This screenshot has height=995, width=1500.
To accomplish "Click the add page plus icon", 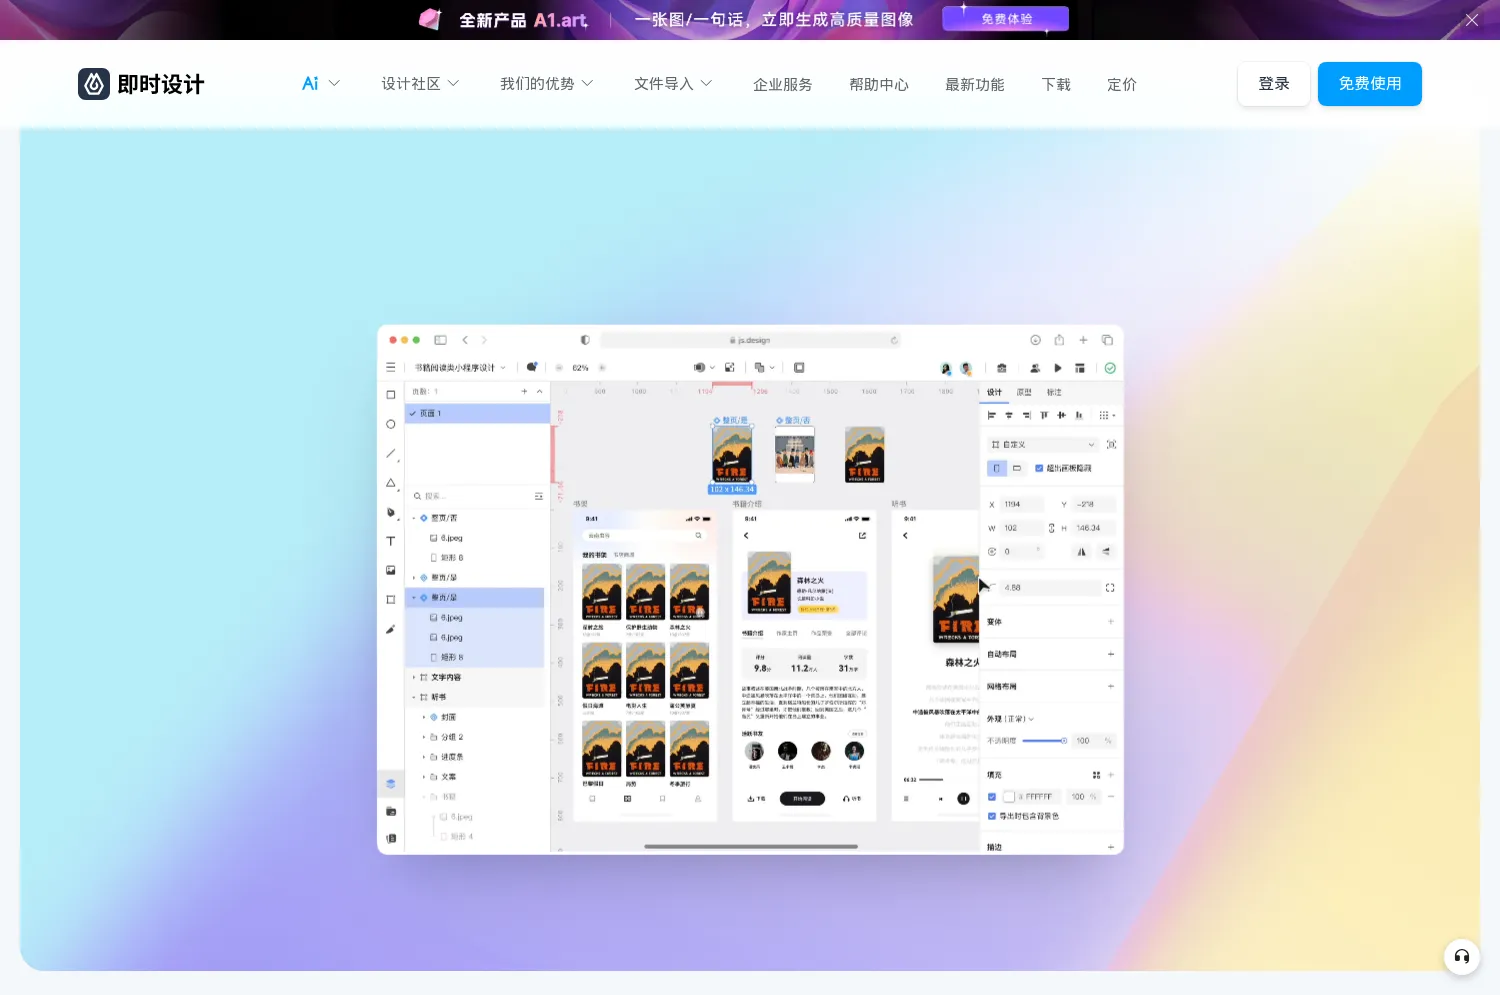I will [x=524, y=391].
